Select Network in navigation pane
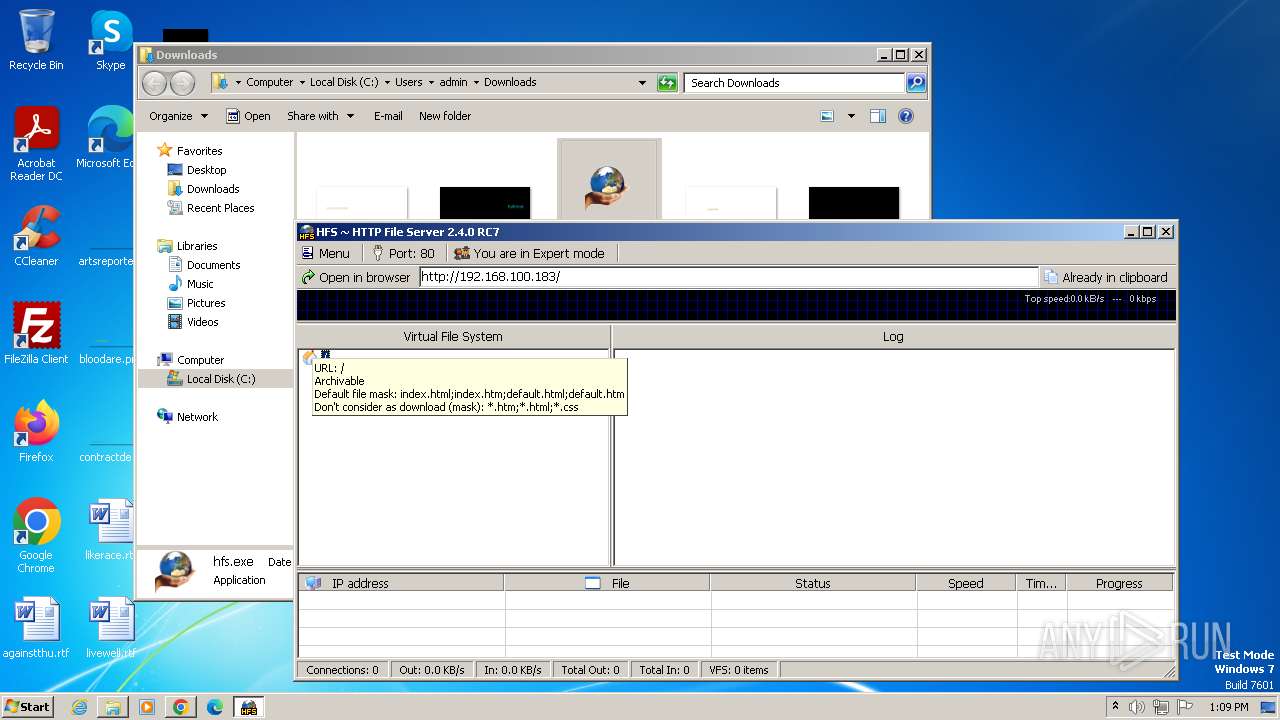Image resolution: width=1280 pixels, height=720 pixels. click(x=197, y=417)
